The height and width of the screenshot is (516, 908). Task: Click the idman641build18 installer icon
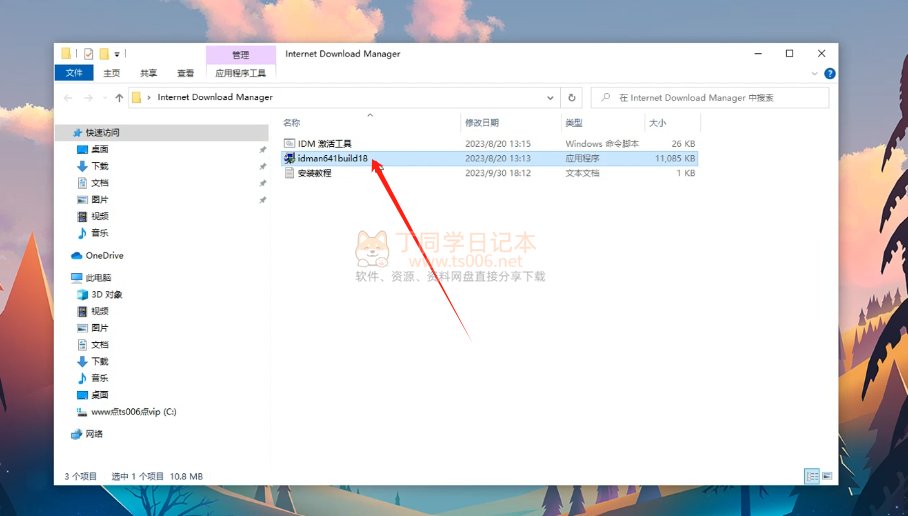click(290, 158)
